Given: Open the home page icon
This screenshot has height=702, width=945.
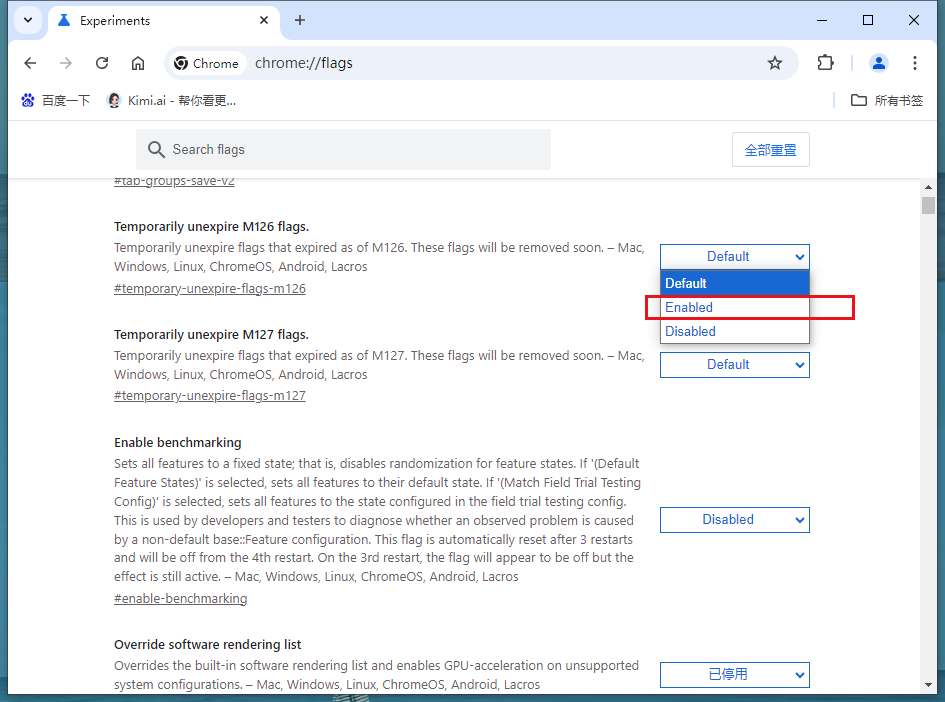Looking at the screenshot, I should pyautogui.click(x=138, y=63).
